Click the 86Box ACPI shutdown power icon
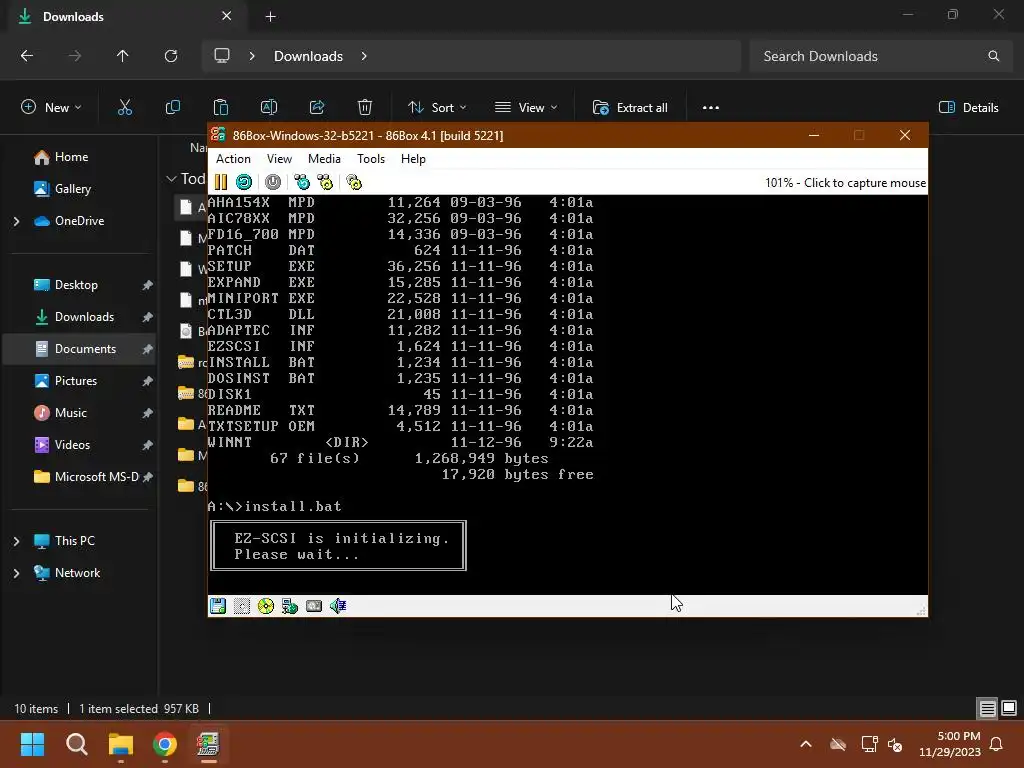 273,182
